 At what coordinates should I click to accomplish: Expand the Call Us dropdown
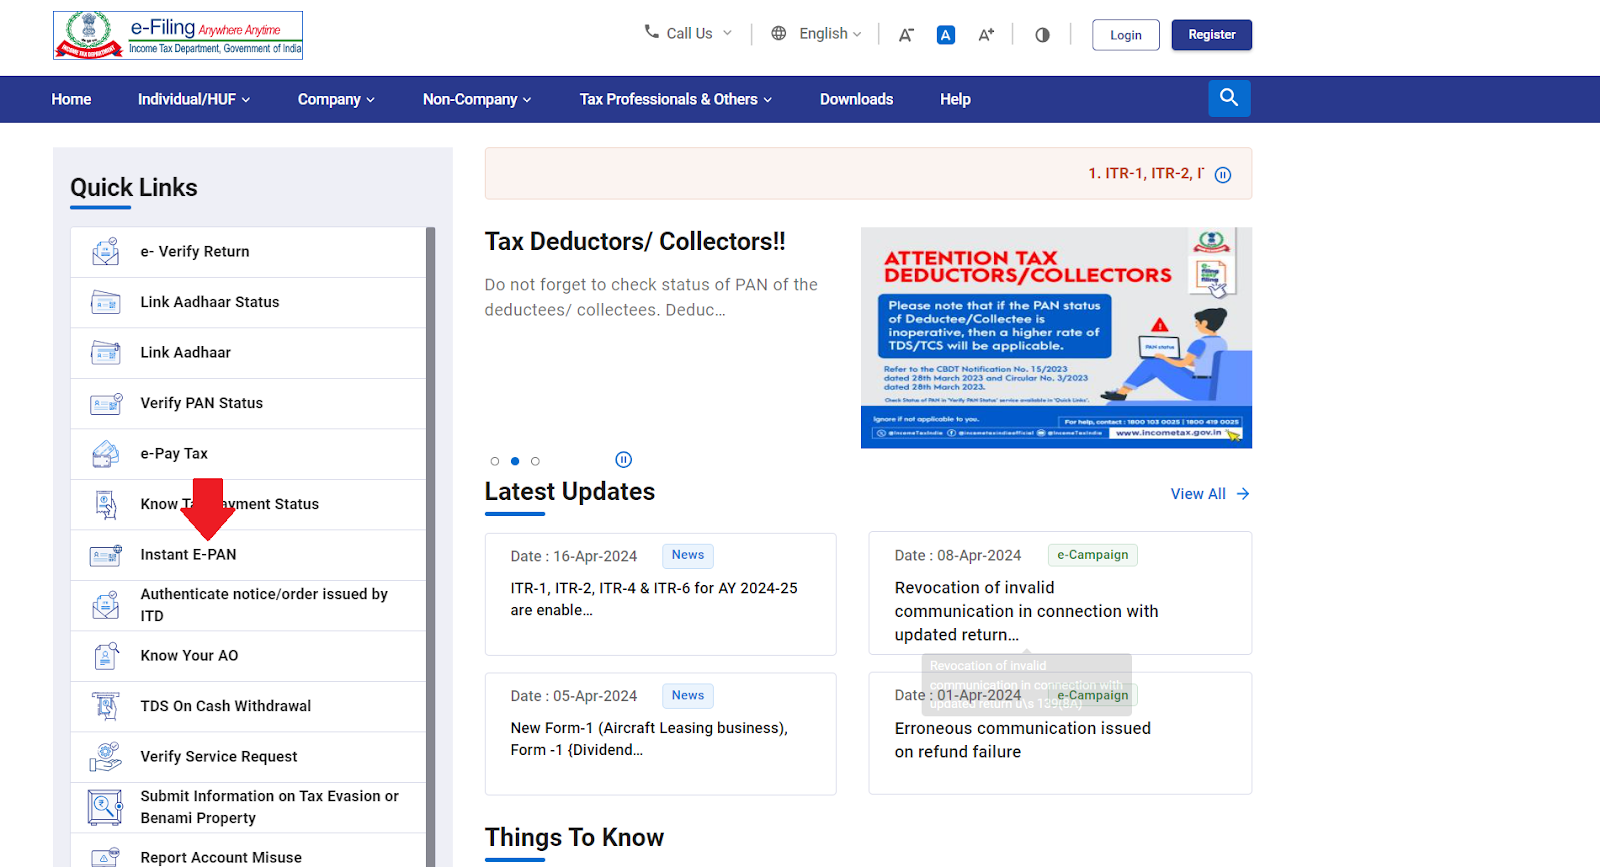[688, 33]
